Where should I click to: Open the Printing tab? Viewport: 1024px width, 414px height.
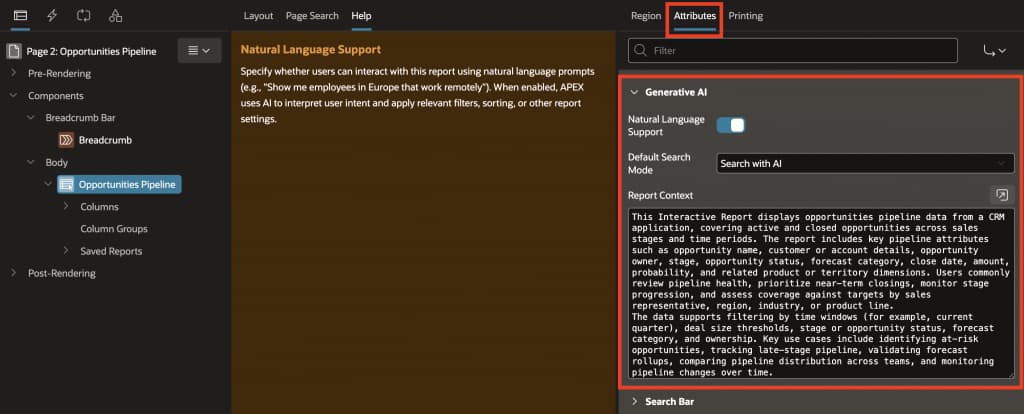[x=745, y=16]
